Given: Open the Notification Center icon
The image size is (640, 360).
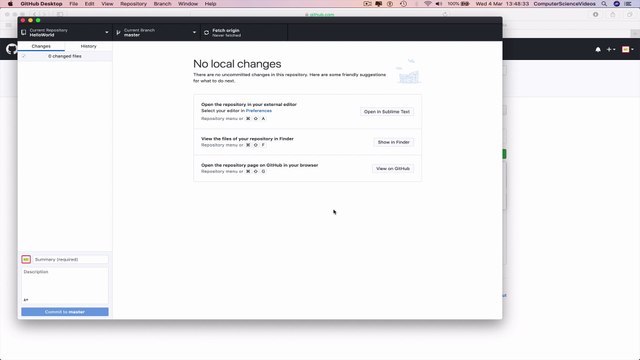Looking at the screenshot, I should (x=629, y=4).
